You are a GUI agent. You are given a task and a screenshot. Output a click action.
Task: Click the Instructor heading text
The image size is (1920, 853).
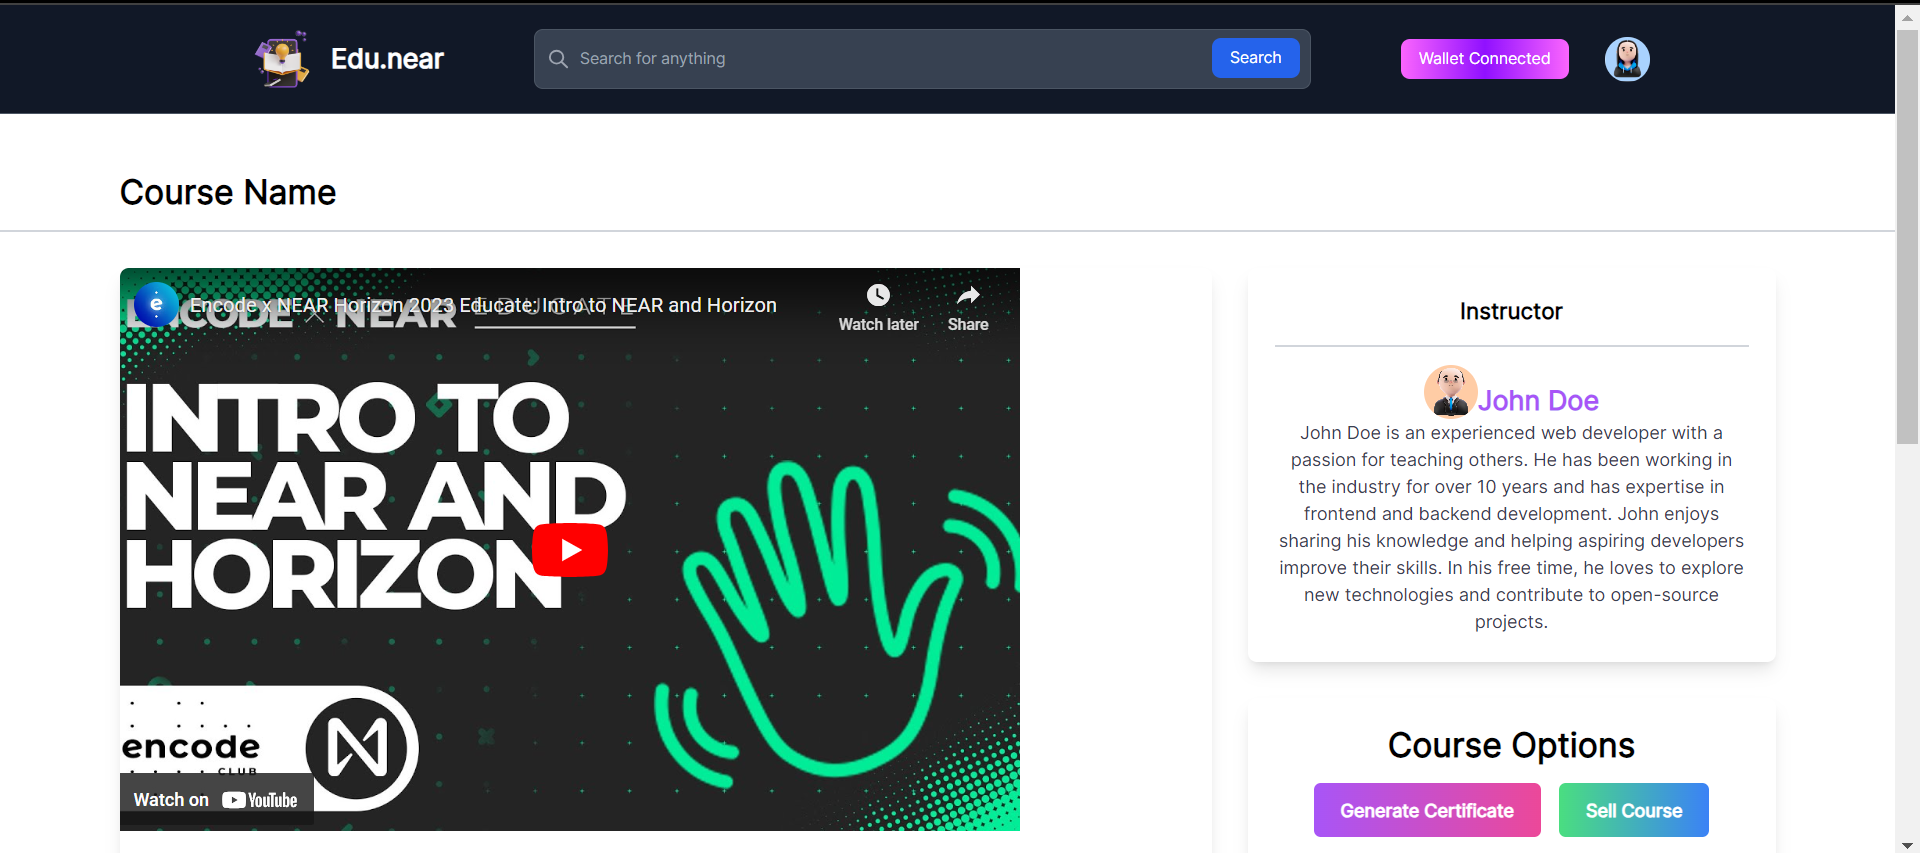coord(1511,311)
